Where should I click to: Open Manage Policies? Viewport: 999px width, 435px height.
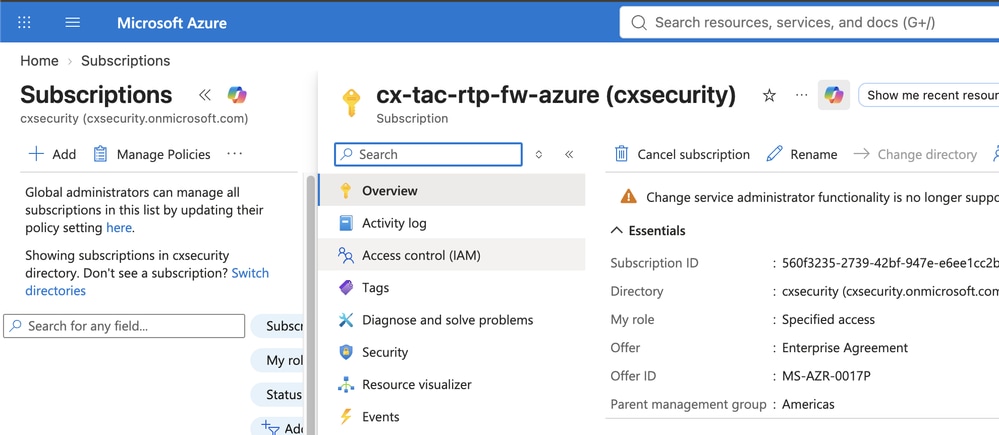(x=152, y=154)
